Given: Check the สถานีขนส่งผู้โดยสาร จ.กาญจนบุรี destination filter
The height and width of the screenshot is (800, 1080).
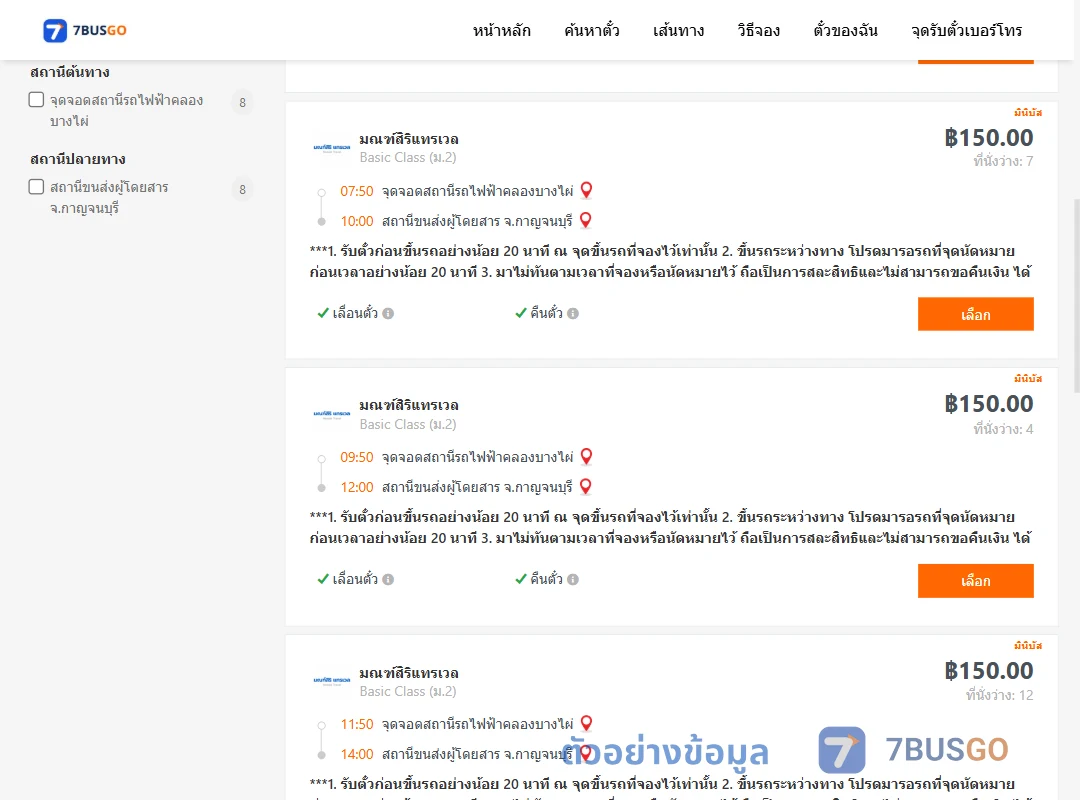Looking at the screenshot, I should 37,187.
